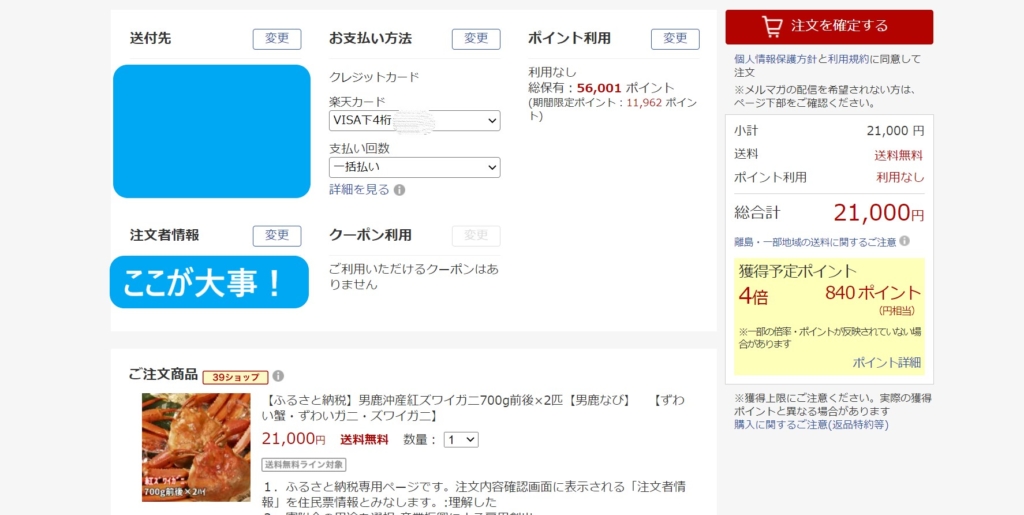Open 購入に関するご注意(返品特約等) link
Screen dimensions: 1024x515
point(811,425)
